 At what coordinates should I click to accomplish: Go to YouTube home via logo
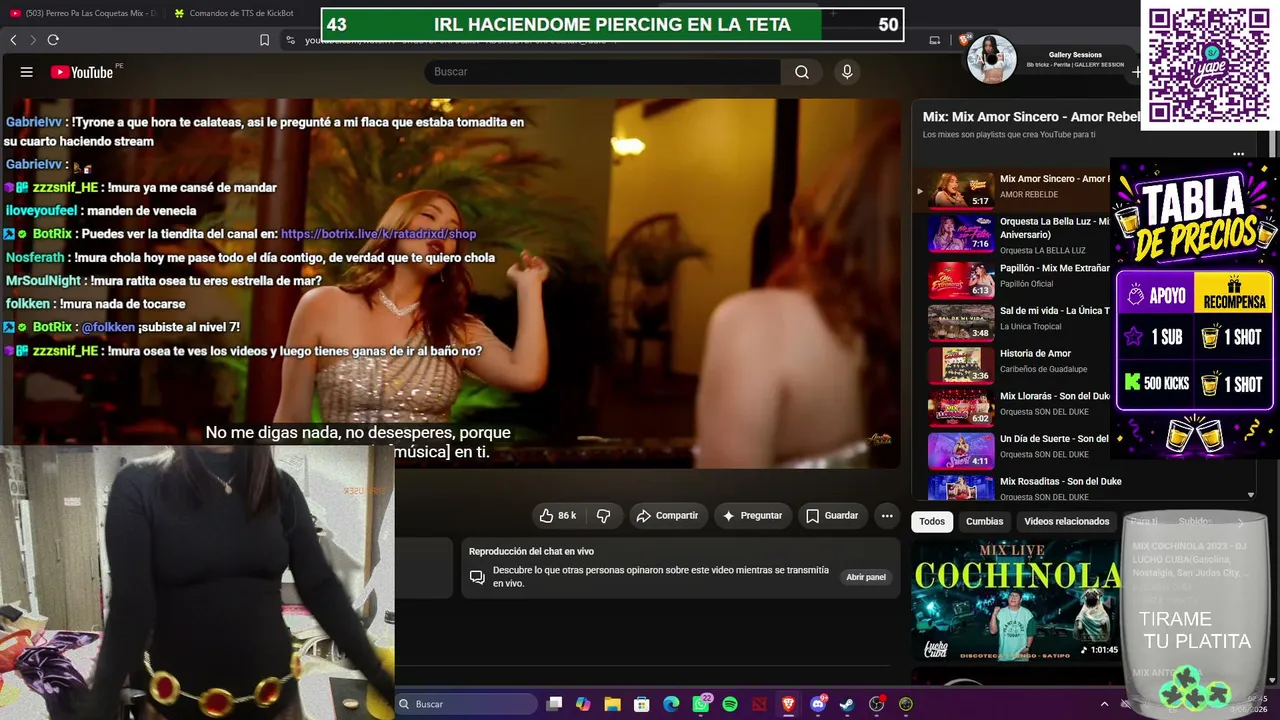coord(82,72)
